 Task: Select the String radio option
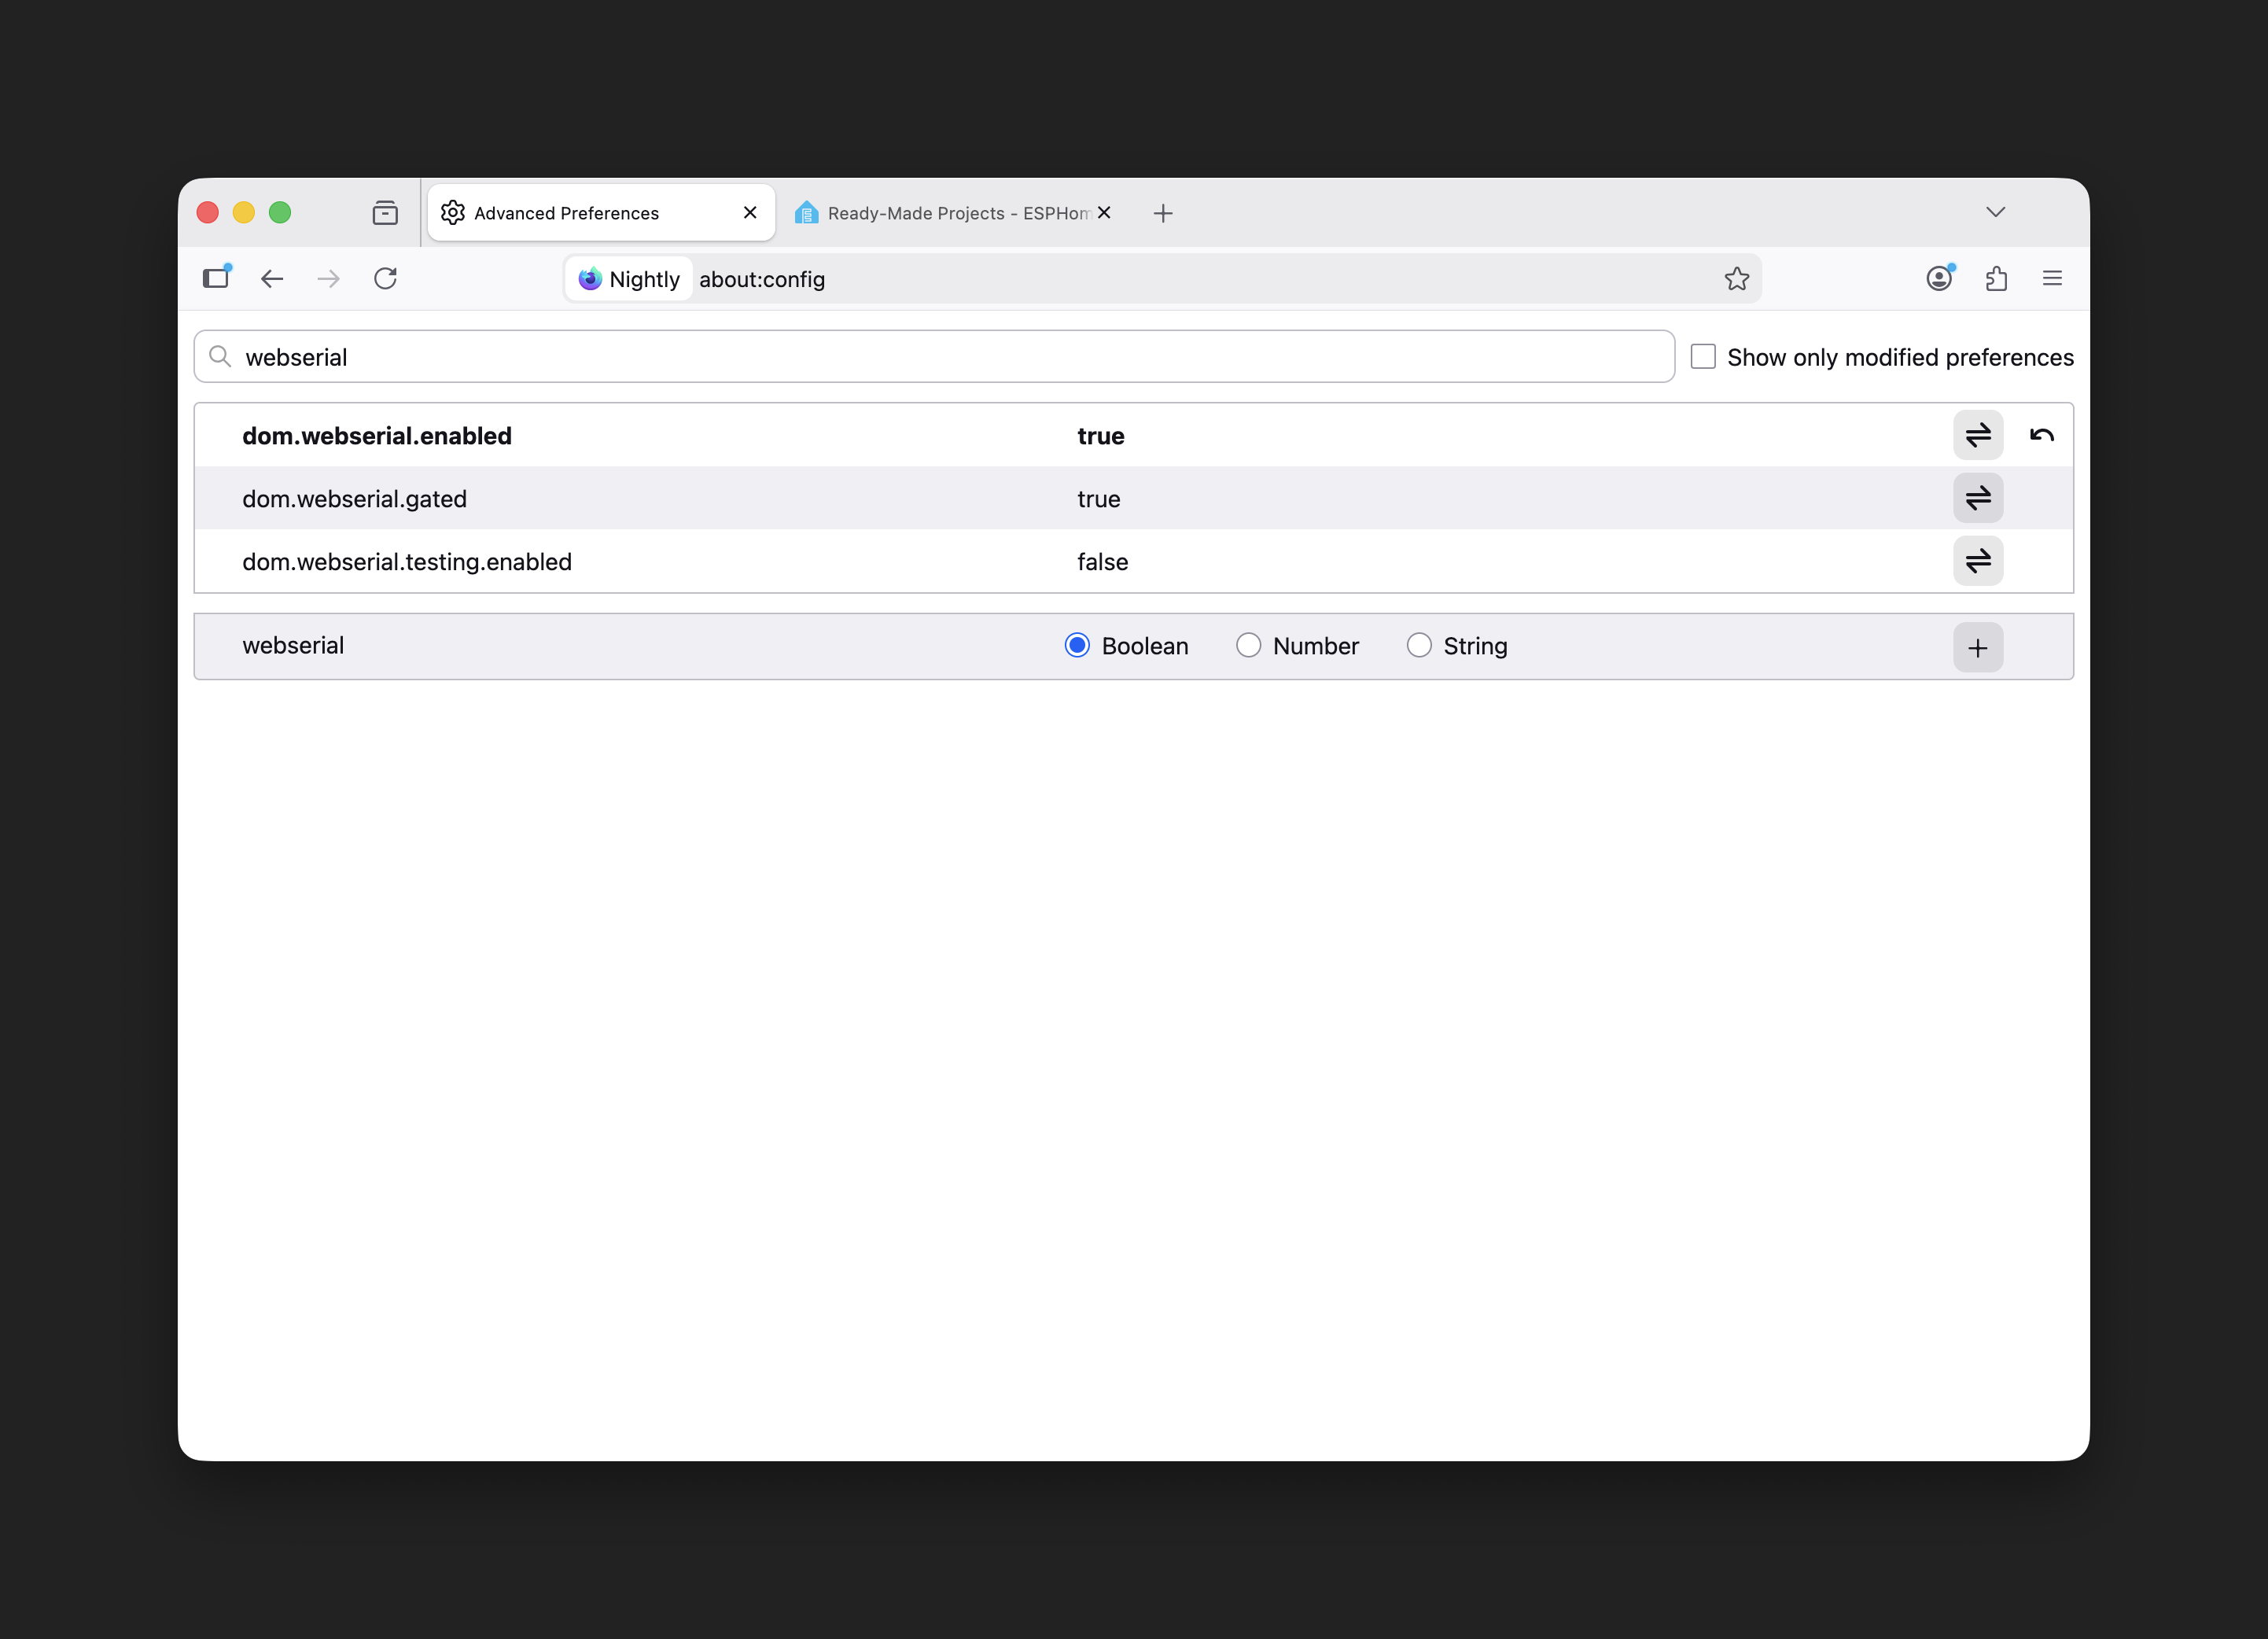[x=1418, y=646]
